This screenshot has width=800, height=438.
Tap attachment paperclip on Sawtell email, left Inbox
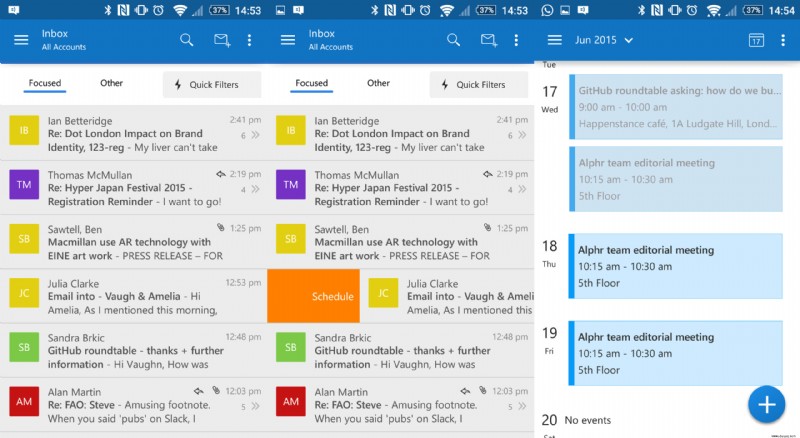[220, 227]
